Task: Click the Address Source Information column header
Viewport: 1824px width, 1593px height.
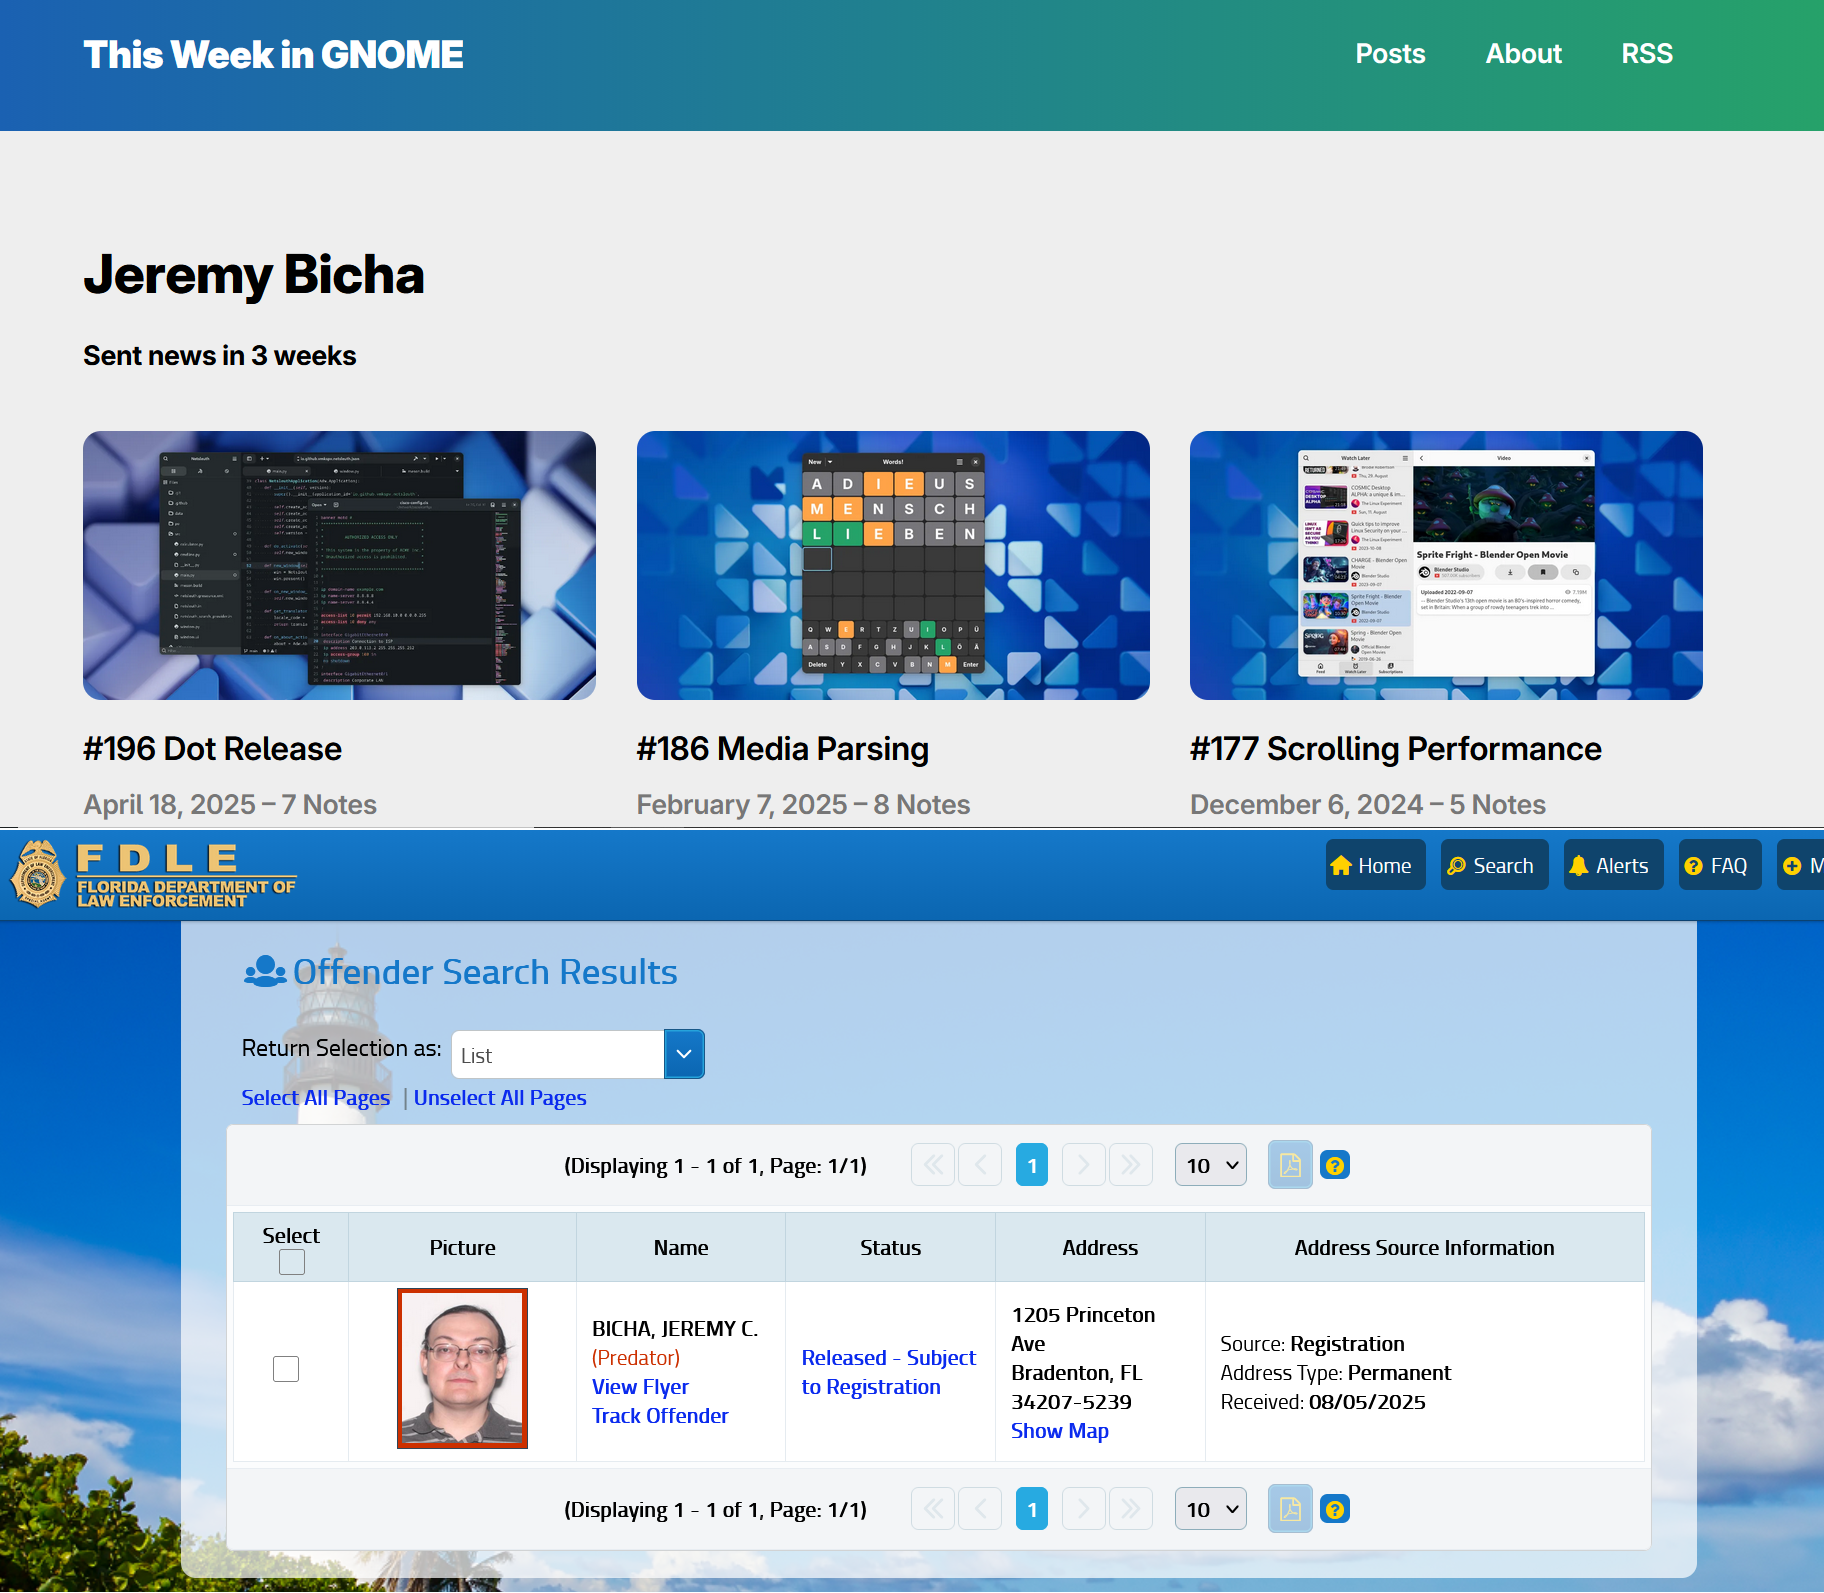Action: click(x=1424, y=1248)
